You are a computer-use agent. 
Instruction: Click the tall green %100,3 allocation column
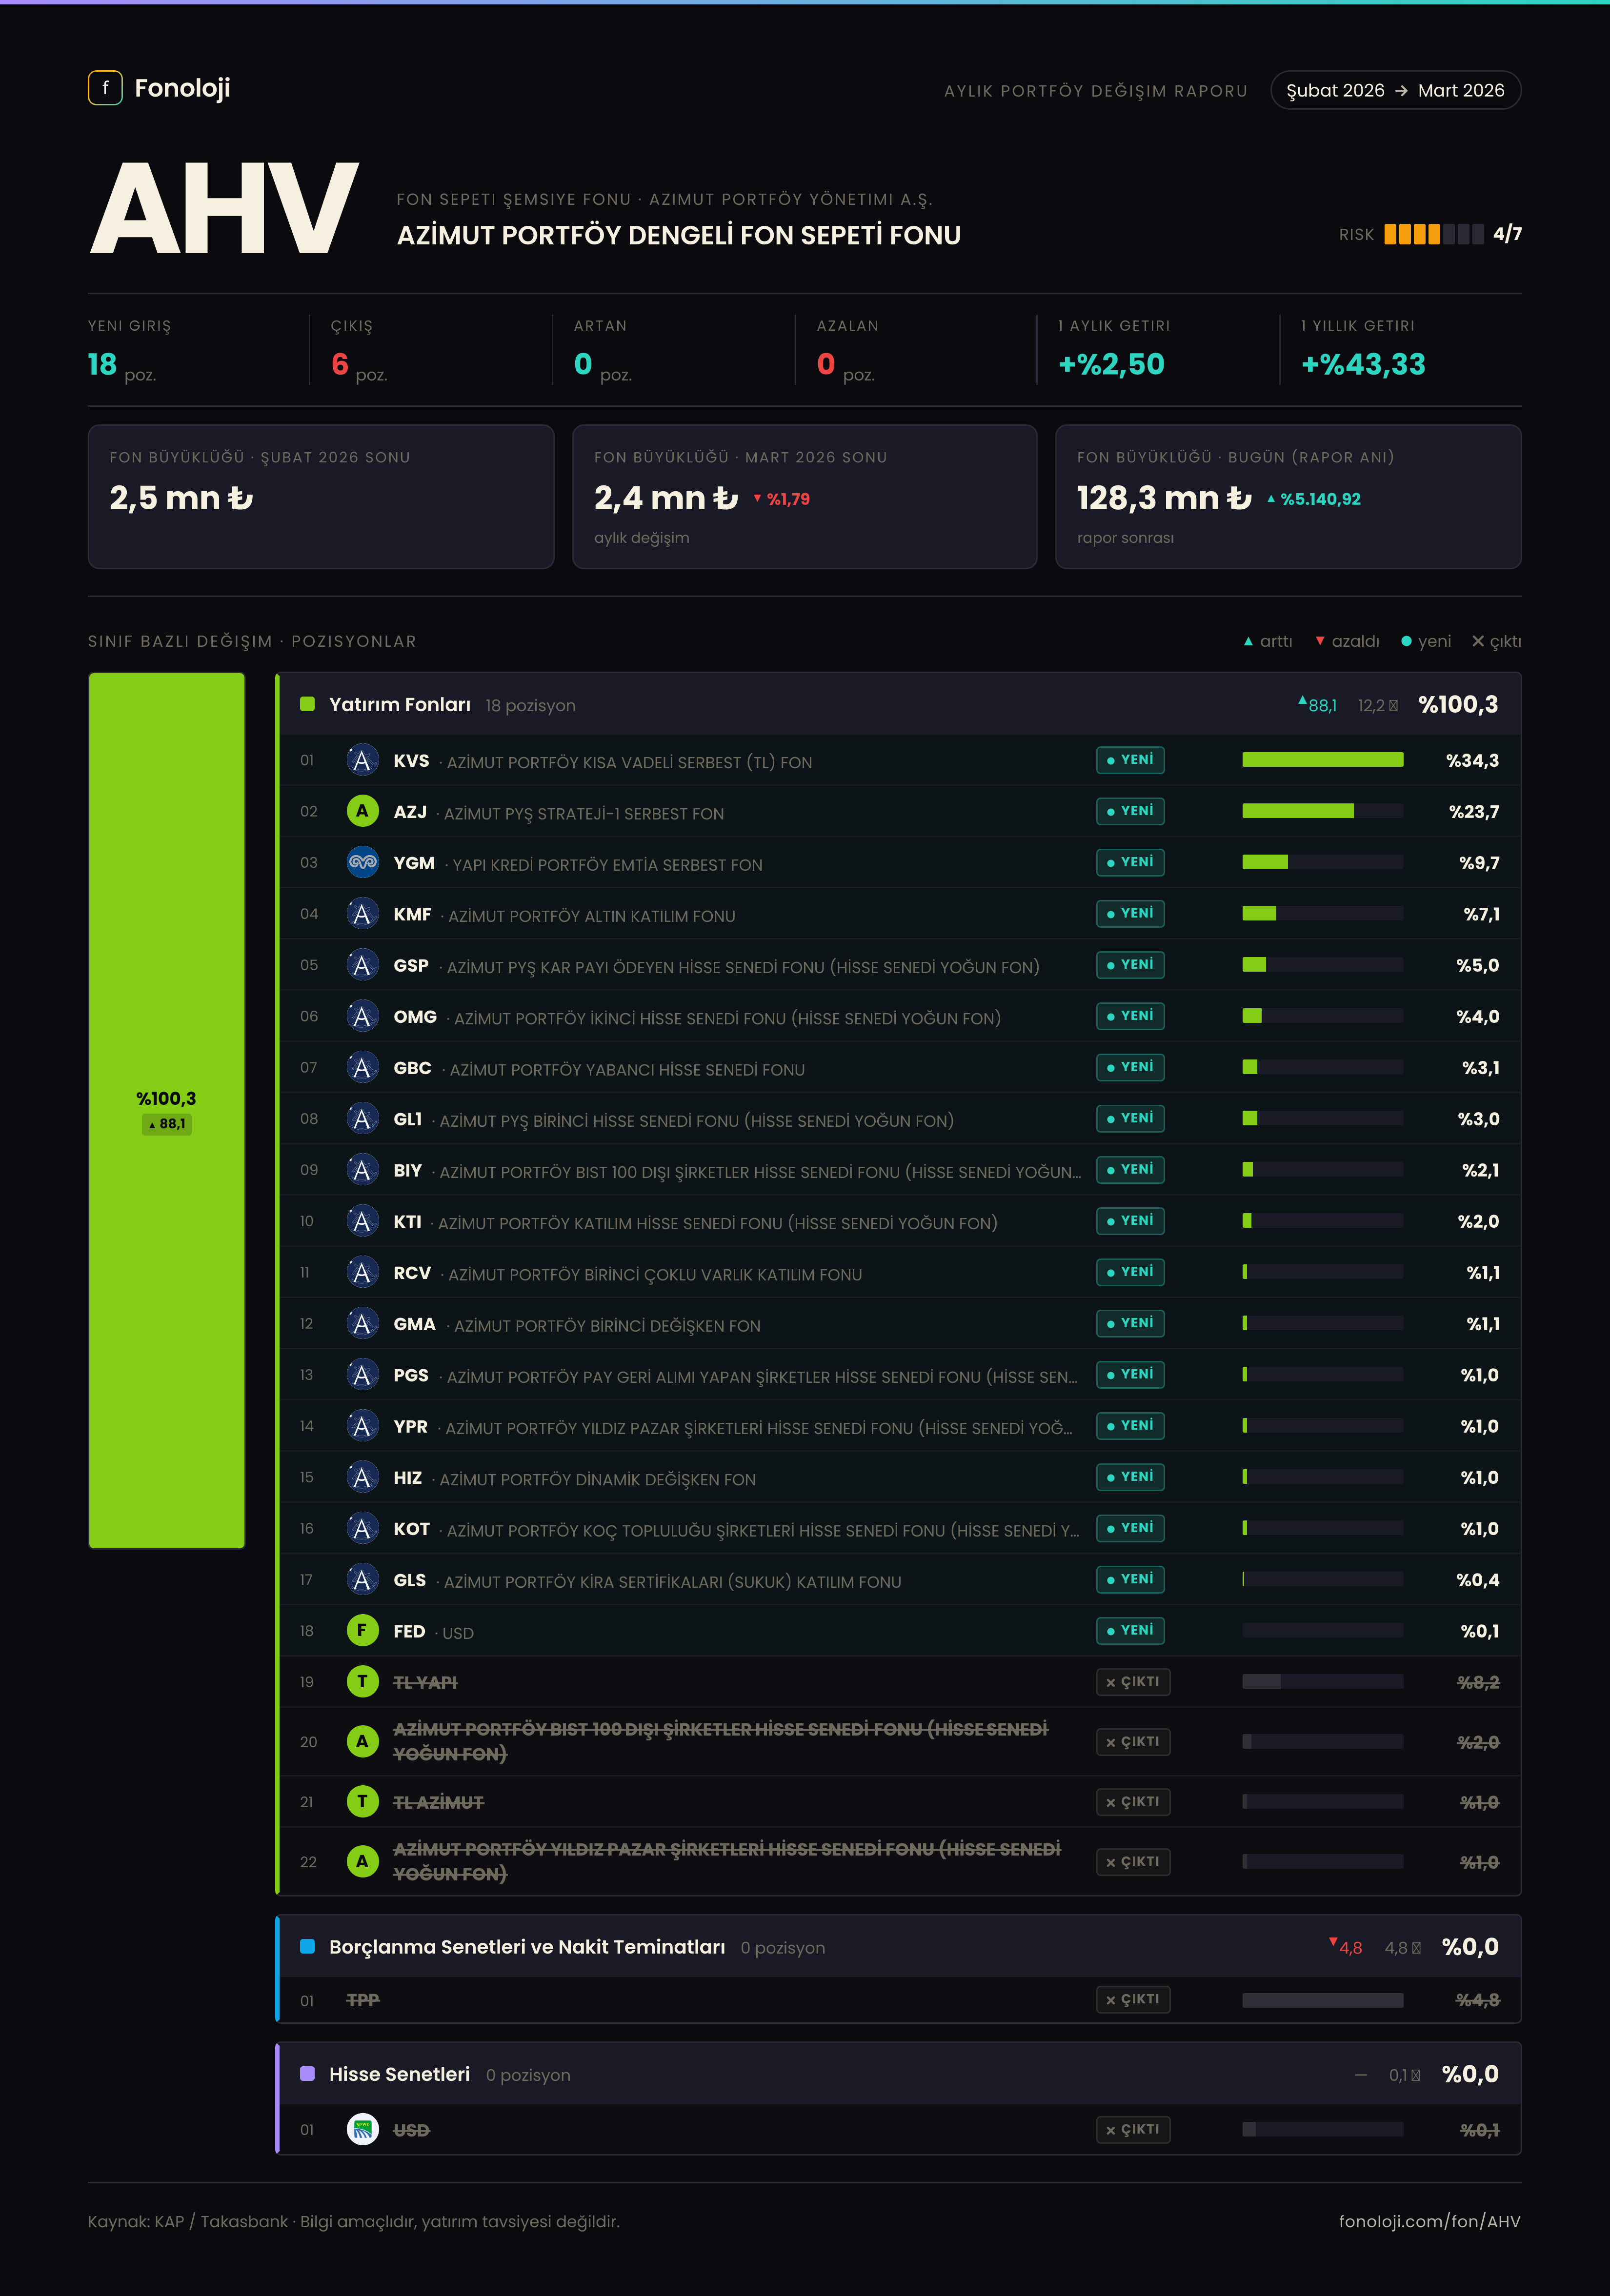point(167,1110)
